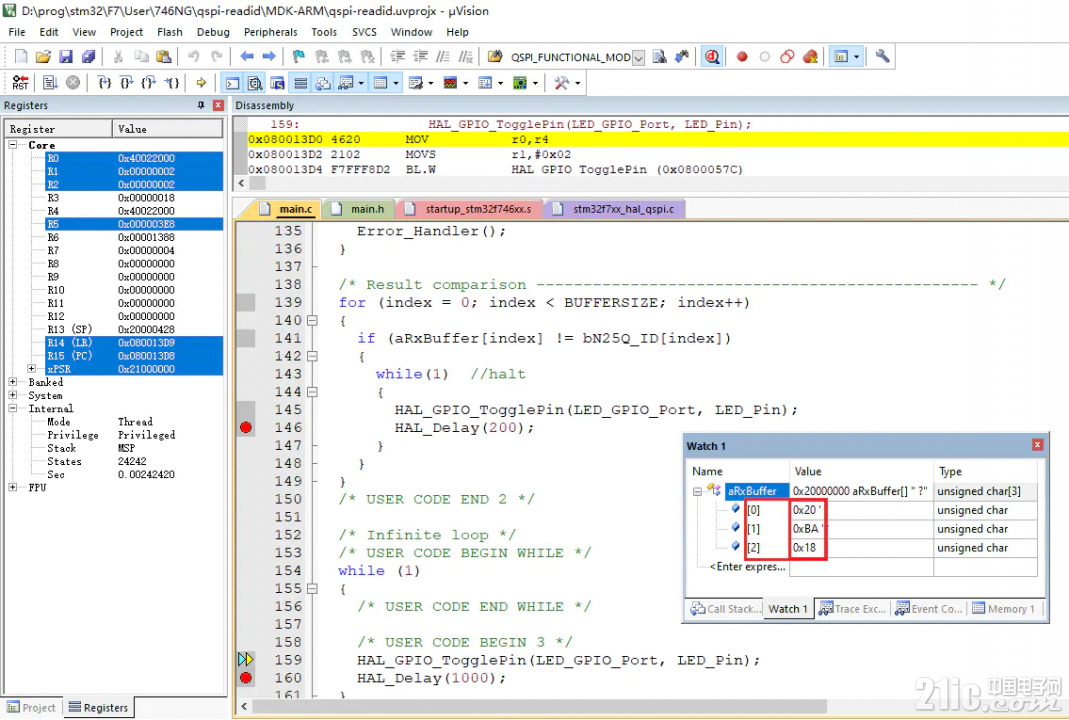Toggle Command window button

[x=232, y=83]
